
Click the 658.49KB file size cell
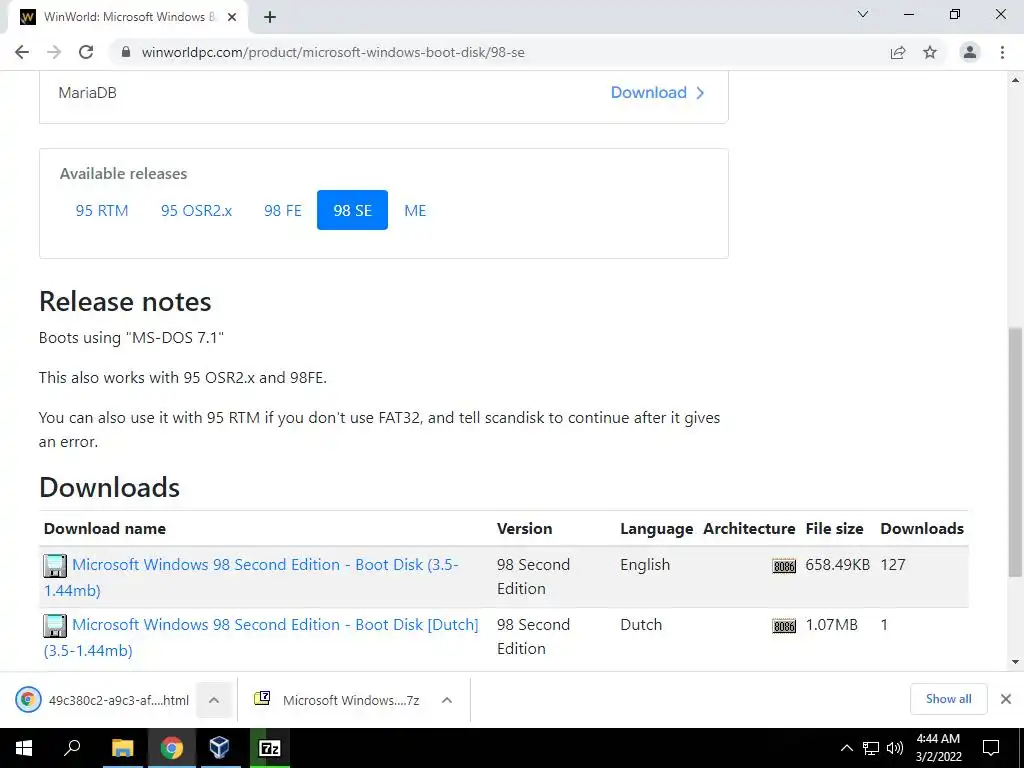point(837,565)
